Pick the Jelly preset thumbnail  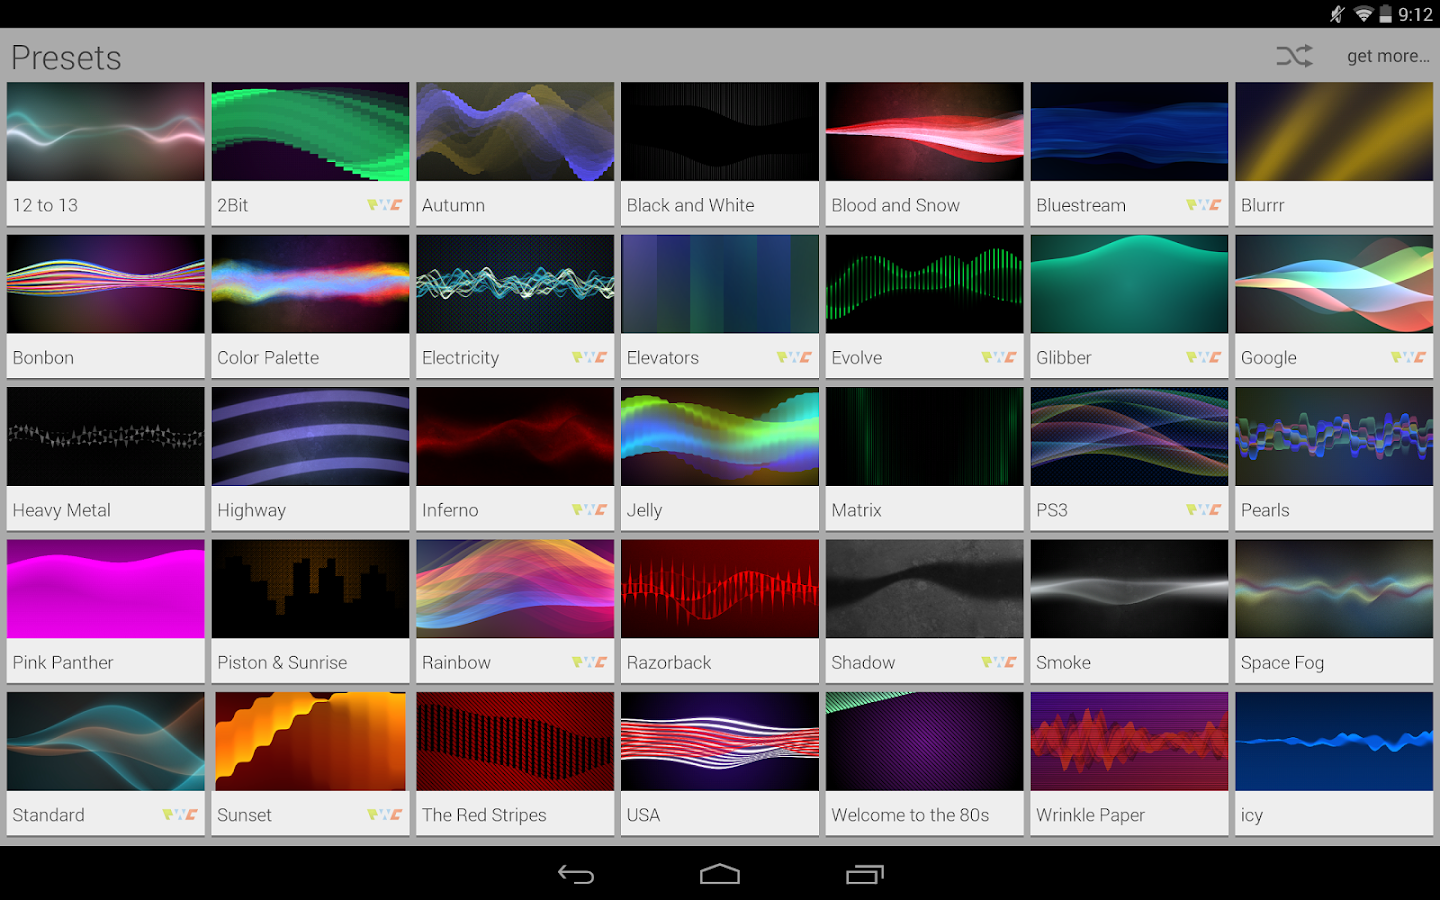[x=719, y=437]
